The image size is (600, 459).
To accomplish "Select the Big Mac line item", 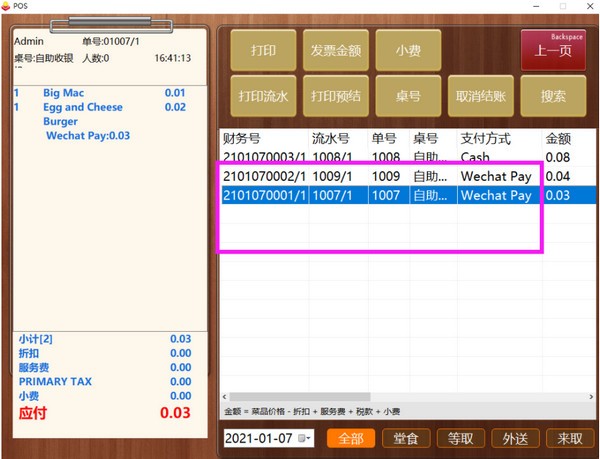I will [x=99, y=93].
